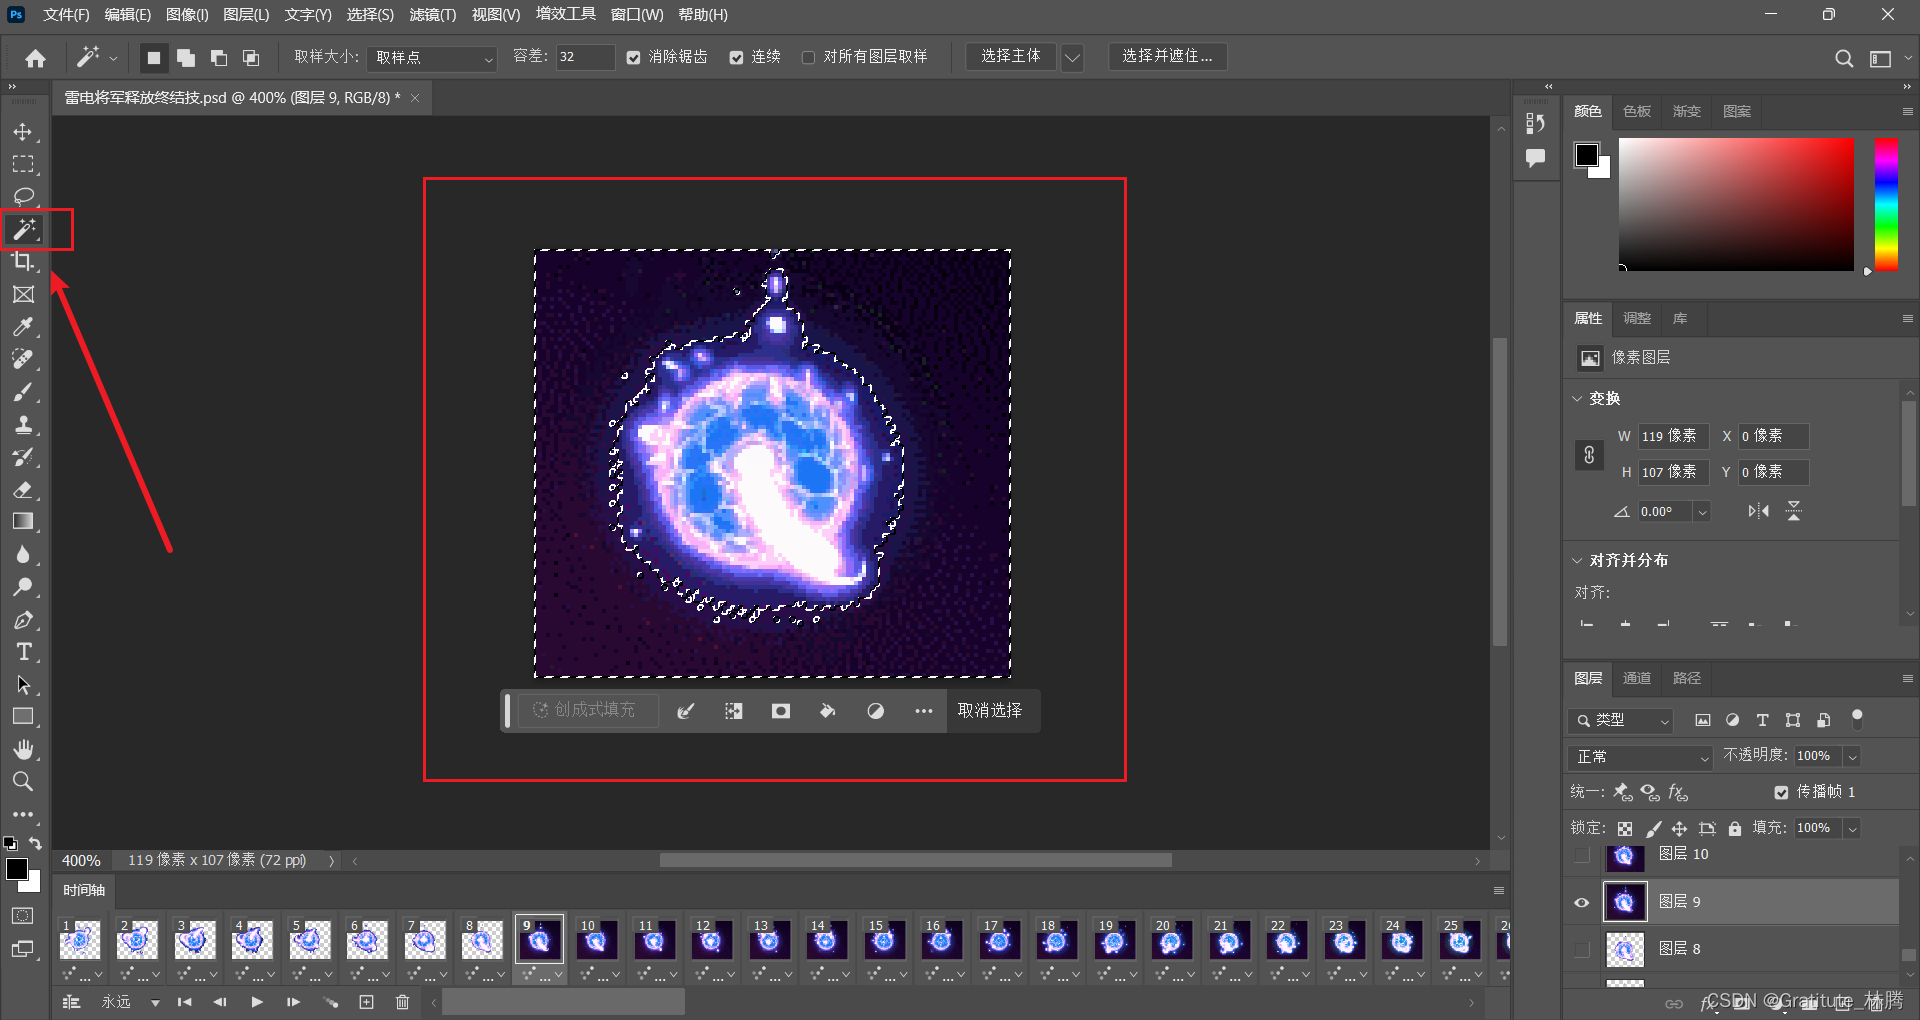The image size is (1920, 1020).
Task: Open the 文件(F) menu
Action: (x=66, y=15)
